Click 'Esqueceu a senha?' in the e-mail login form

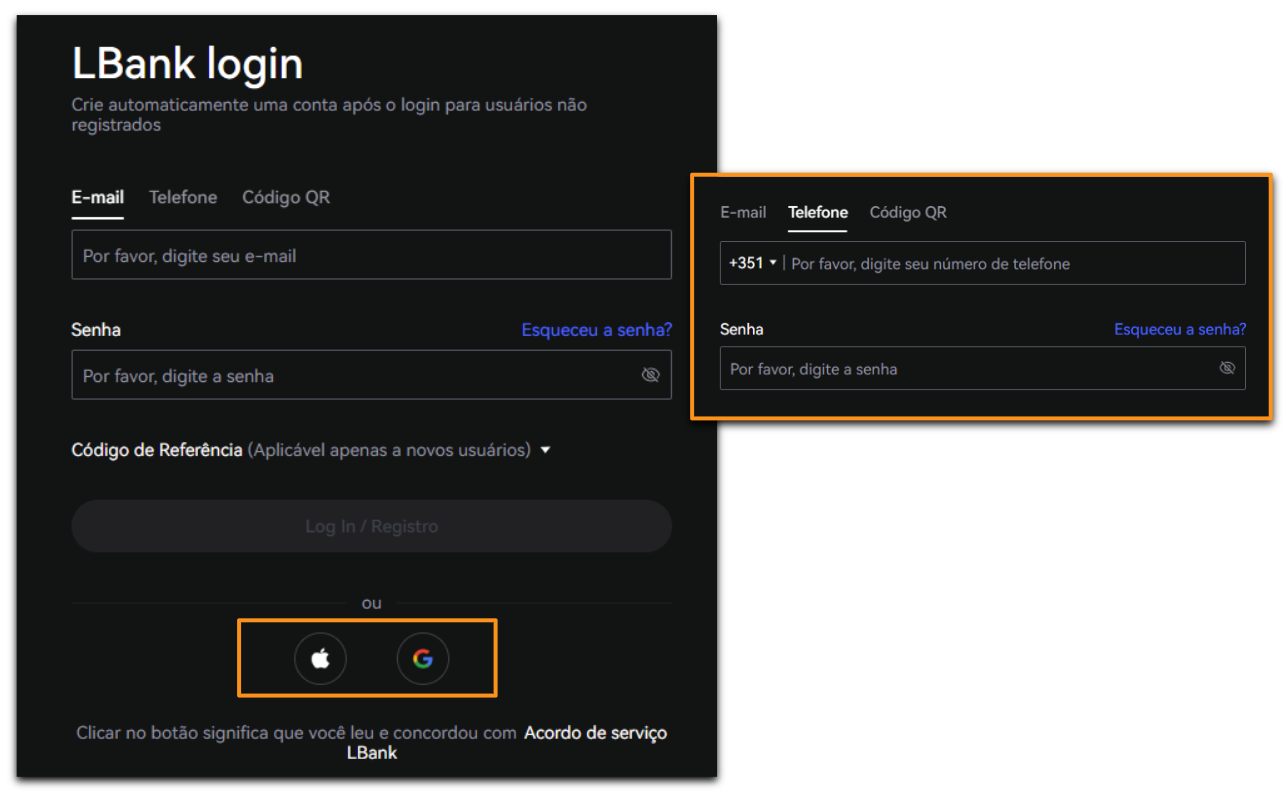click(x=596, y=330)
